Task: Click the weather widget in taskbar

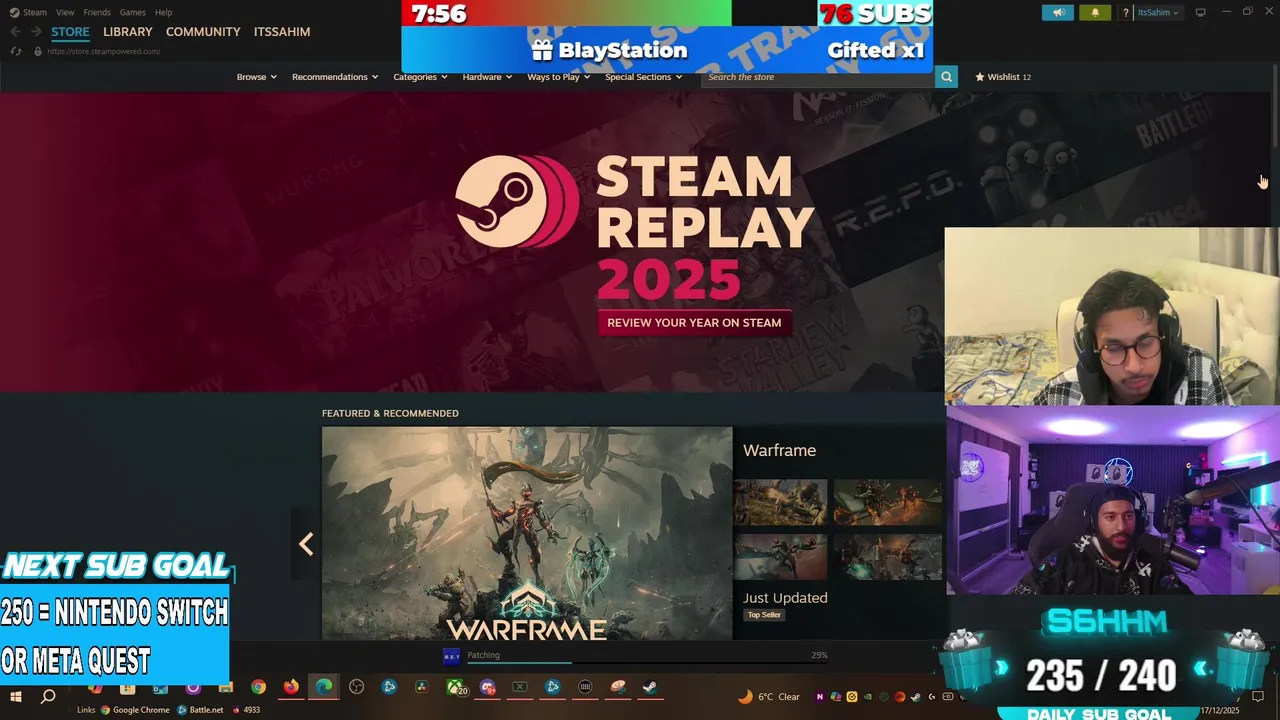Action: 769,697
